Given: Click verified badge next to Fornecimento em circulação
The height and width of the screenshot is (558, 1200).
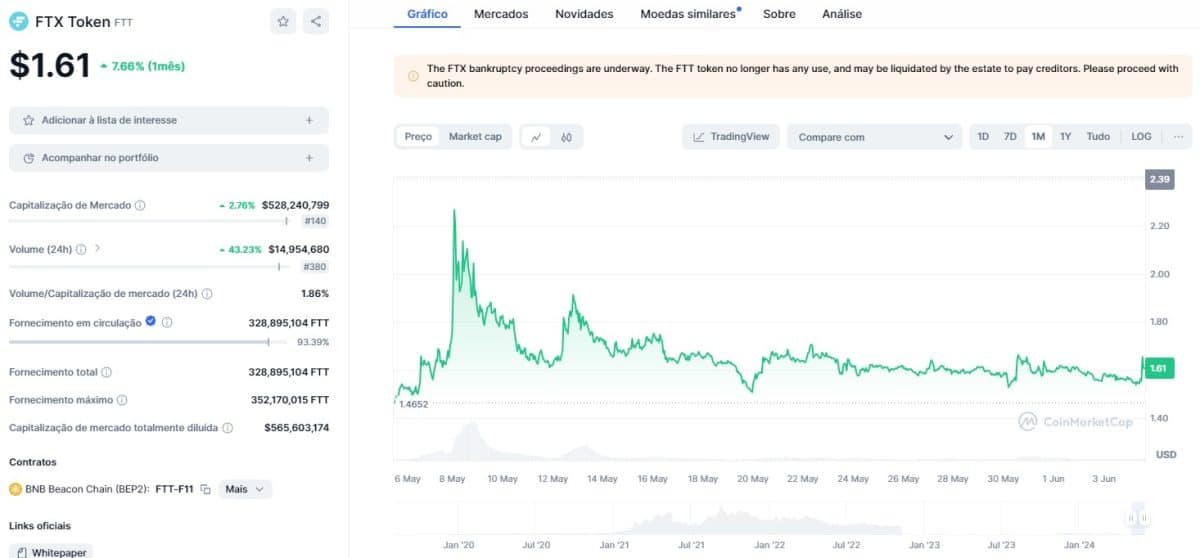Looking at the screenshot, I should pyautogui.click(x=150, y=322).
